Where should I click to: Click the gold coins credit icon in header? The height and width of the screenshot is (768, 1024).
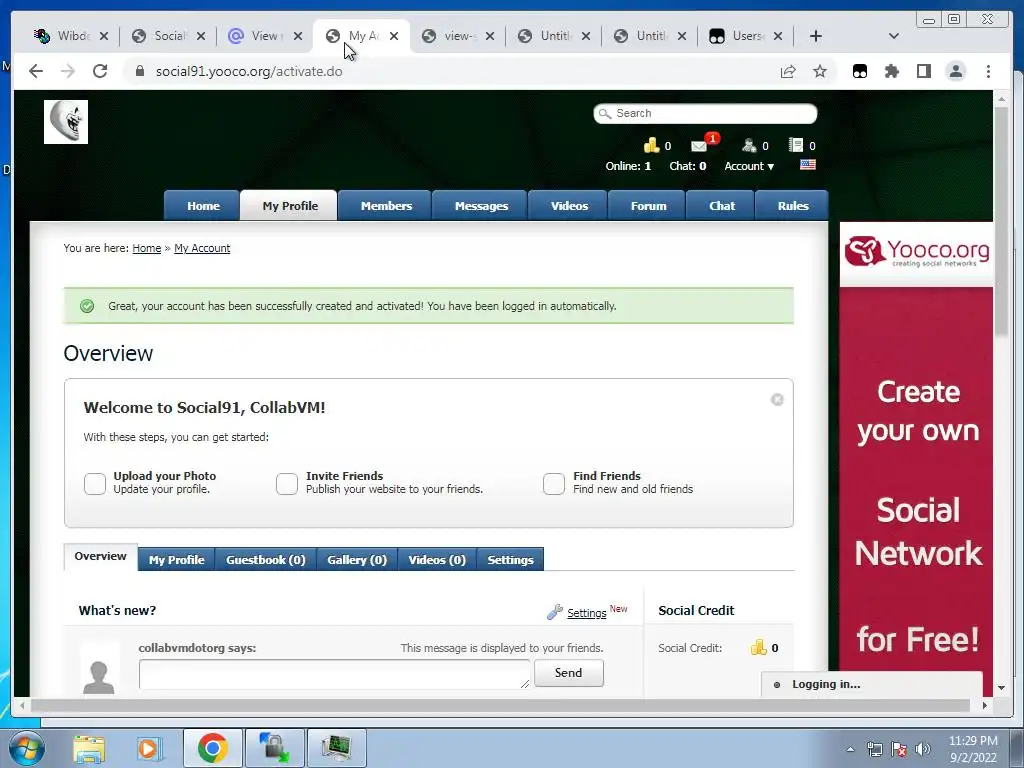[x=651, y=145]
